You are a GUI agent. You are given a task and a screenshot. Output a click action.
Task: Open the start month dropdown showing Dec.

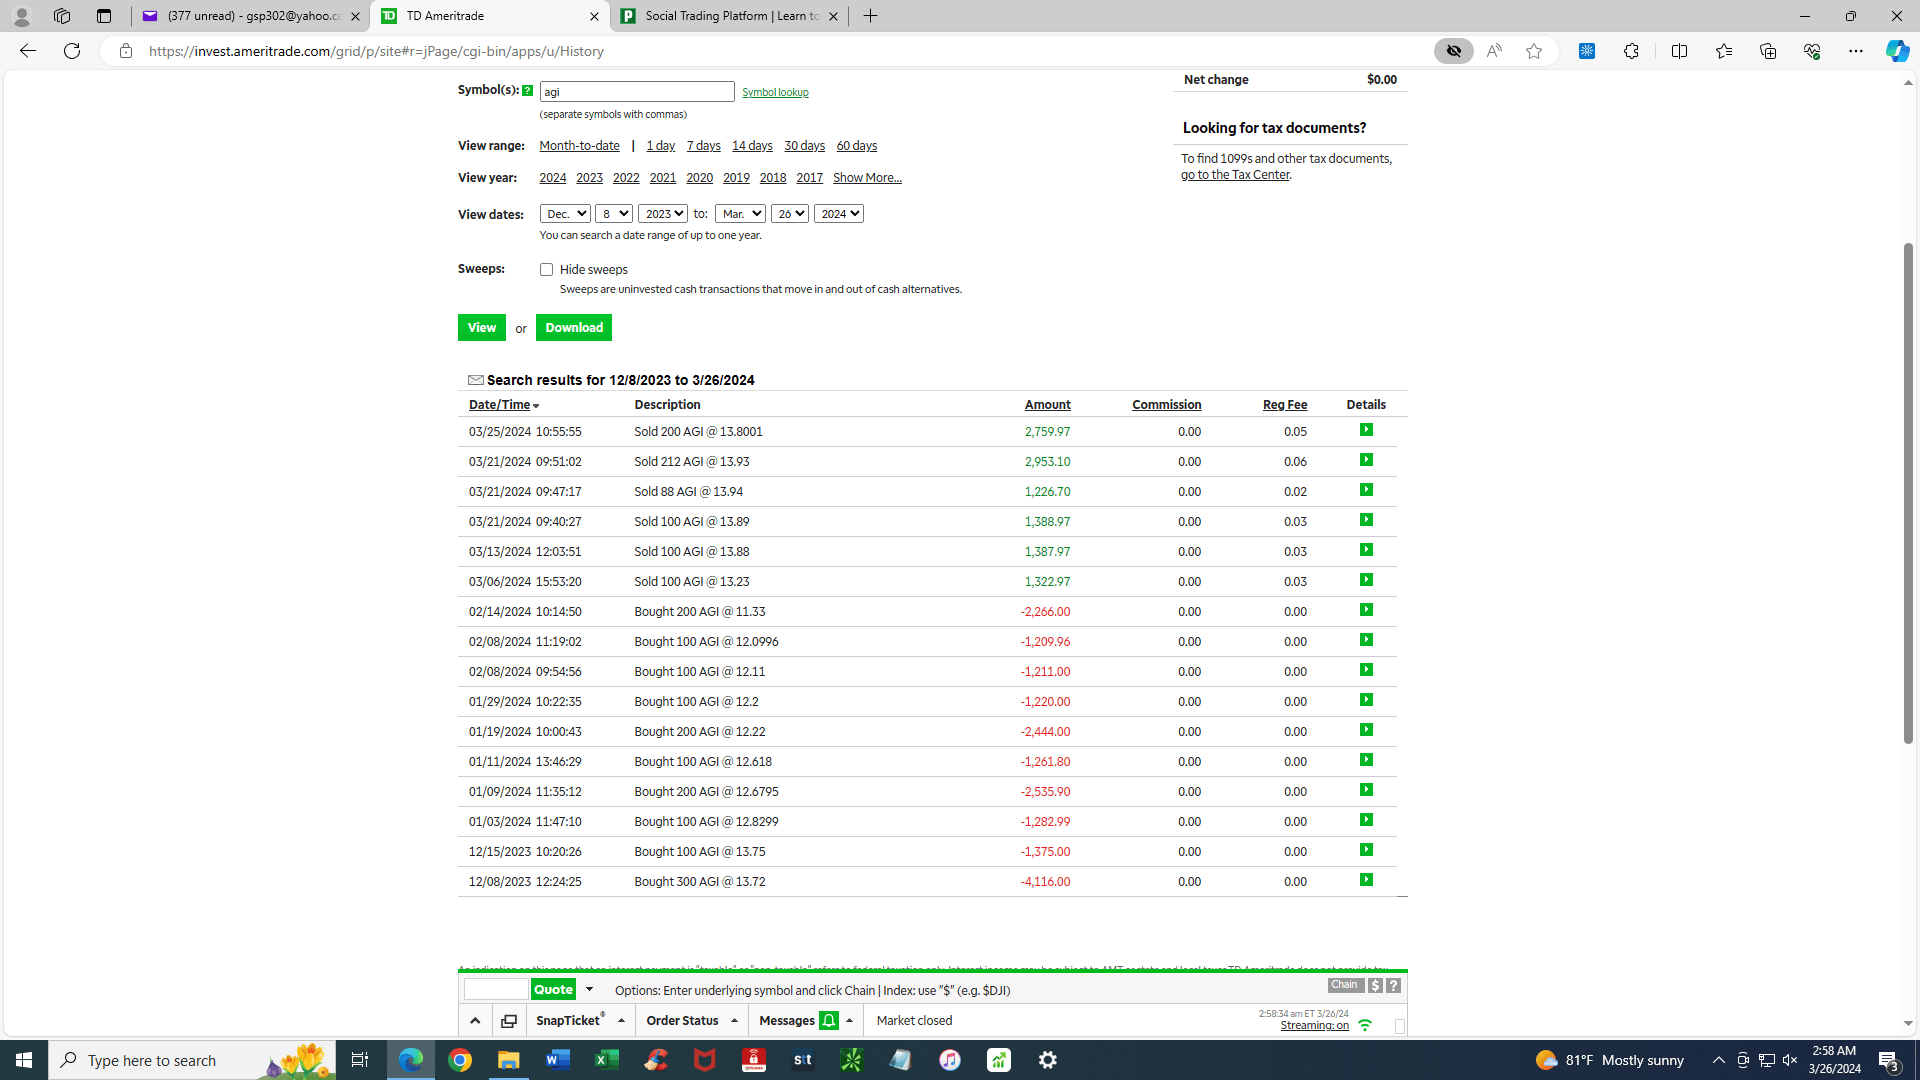pos(565,214)
